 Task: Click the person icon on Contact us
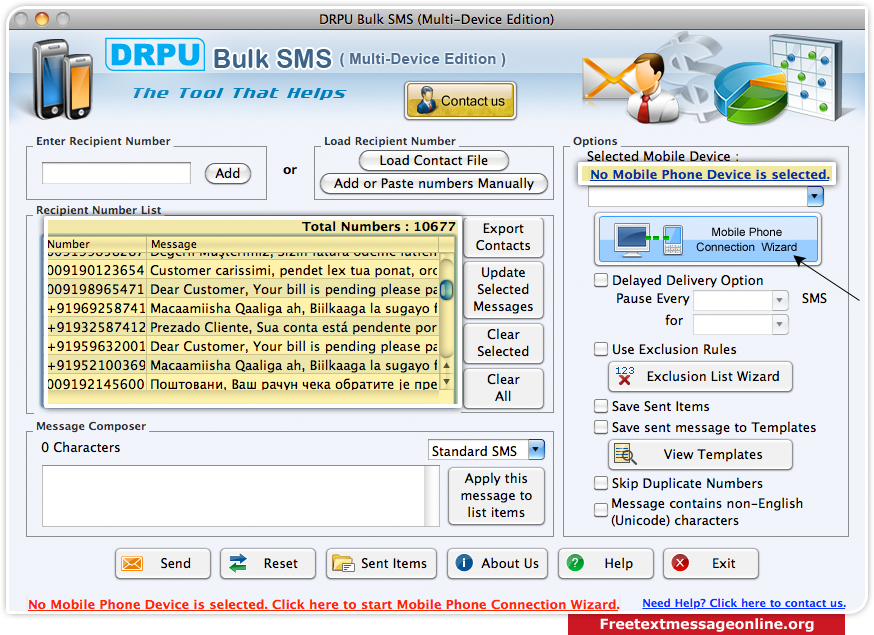(x=426, y=100)
